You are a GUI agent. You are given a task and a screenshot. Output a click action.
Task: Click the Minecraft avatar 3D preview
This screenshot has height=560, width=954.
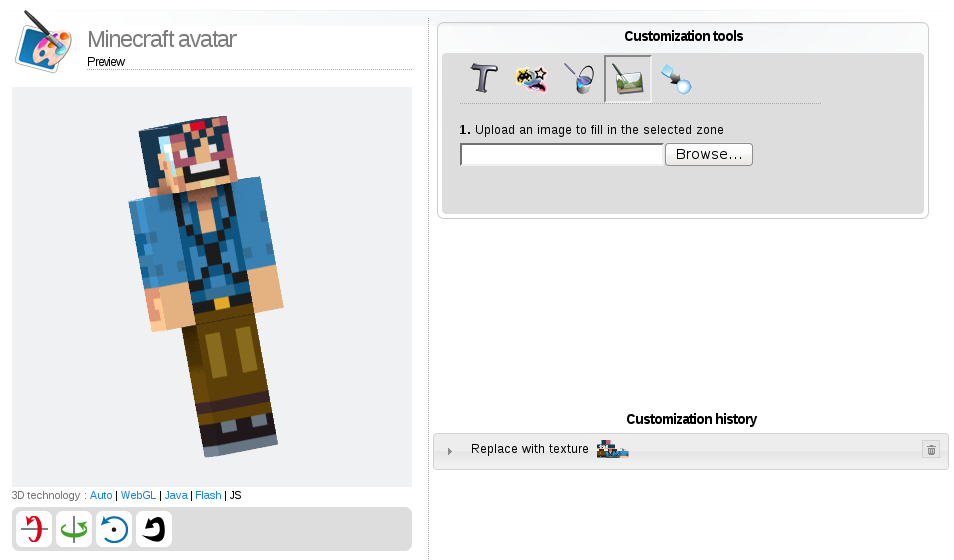click(212, 287)
